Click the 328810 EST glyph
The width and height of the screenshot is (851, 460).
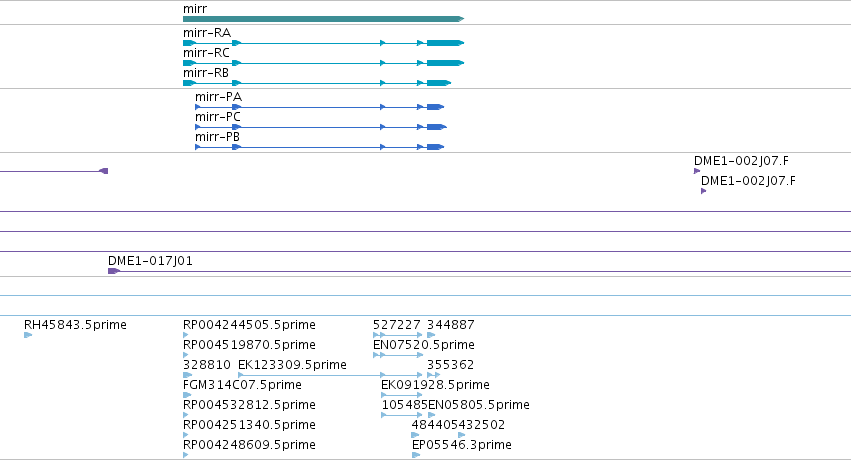tap(188, 375)
